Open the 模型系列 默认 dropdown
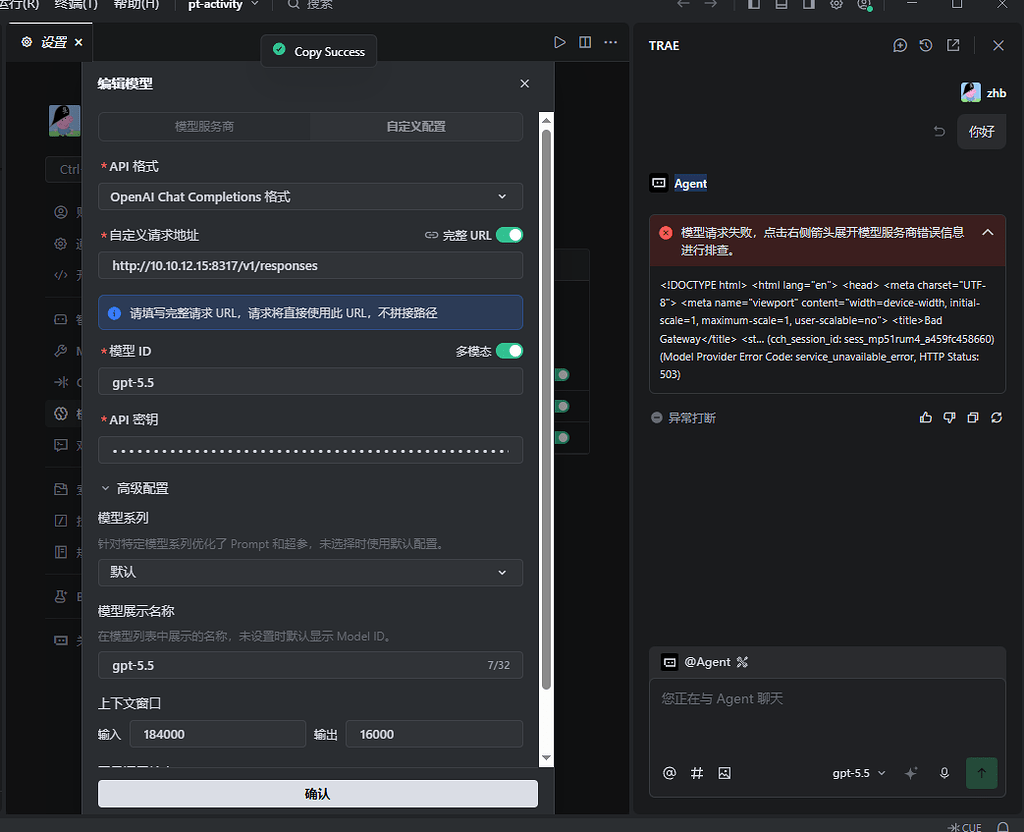 [310, 572]
